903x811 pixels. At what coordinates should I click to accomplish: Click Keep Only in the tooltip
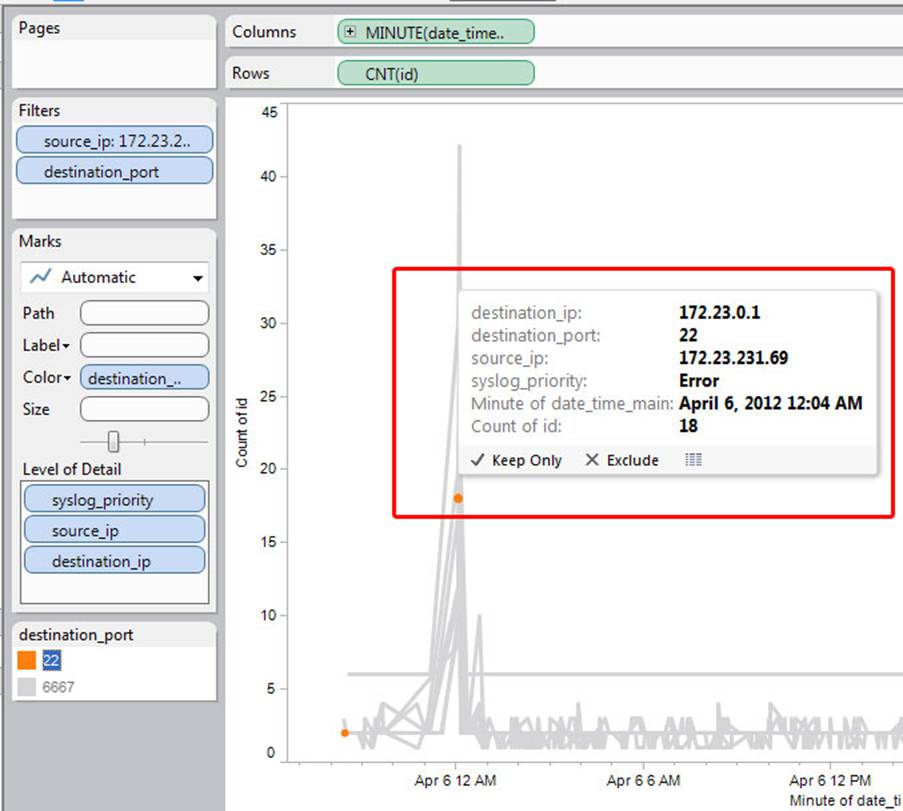tap(526, 460)
